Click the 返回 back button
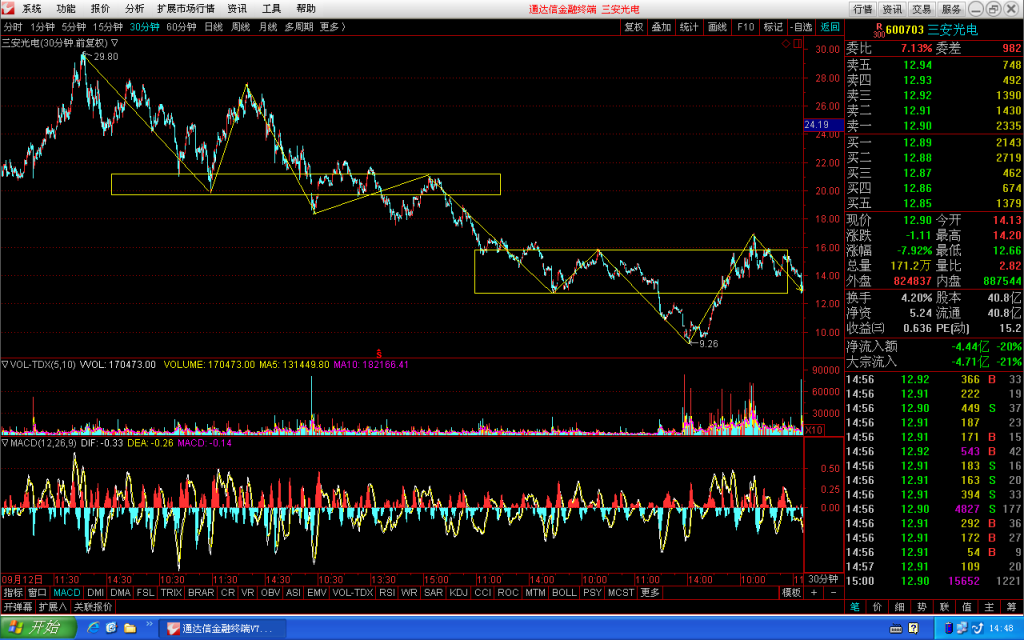The height and width of the screenshot is (640, 1024). [x=829, y=27]
